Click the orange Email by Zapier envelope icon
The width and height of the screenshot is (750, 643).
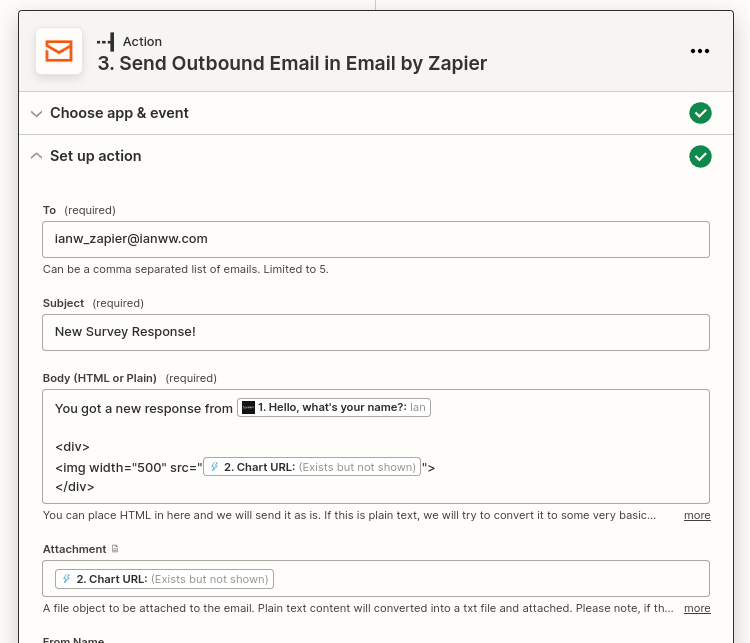click(x=59, y=51)
